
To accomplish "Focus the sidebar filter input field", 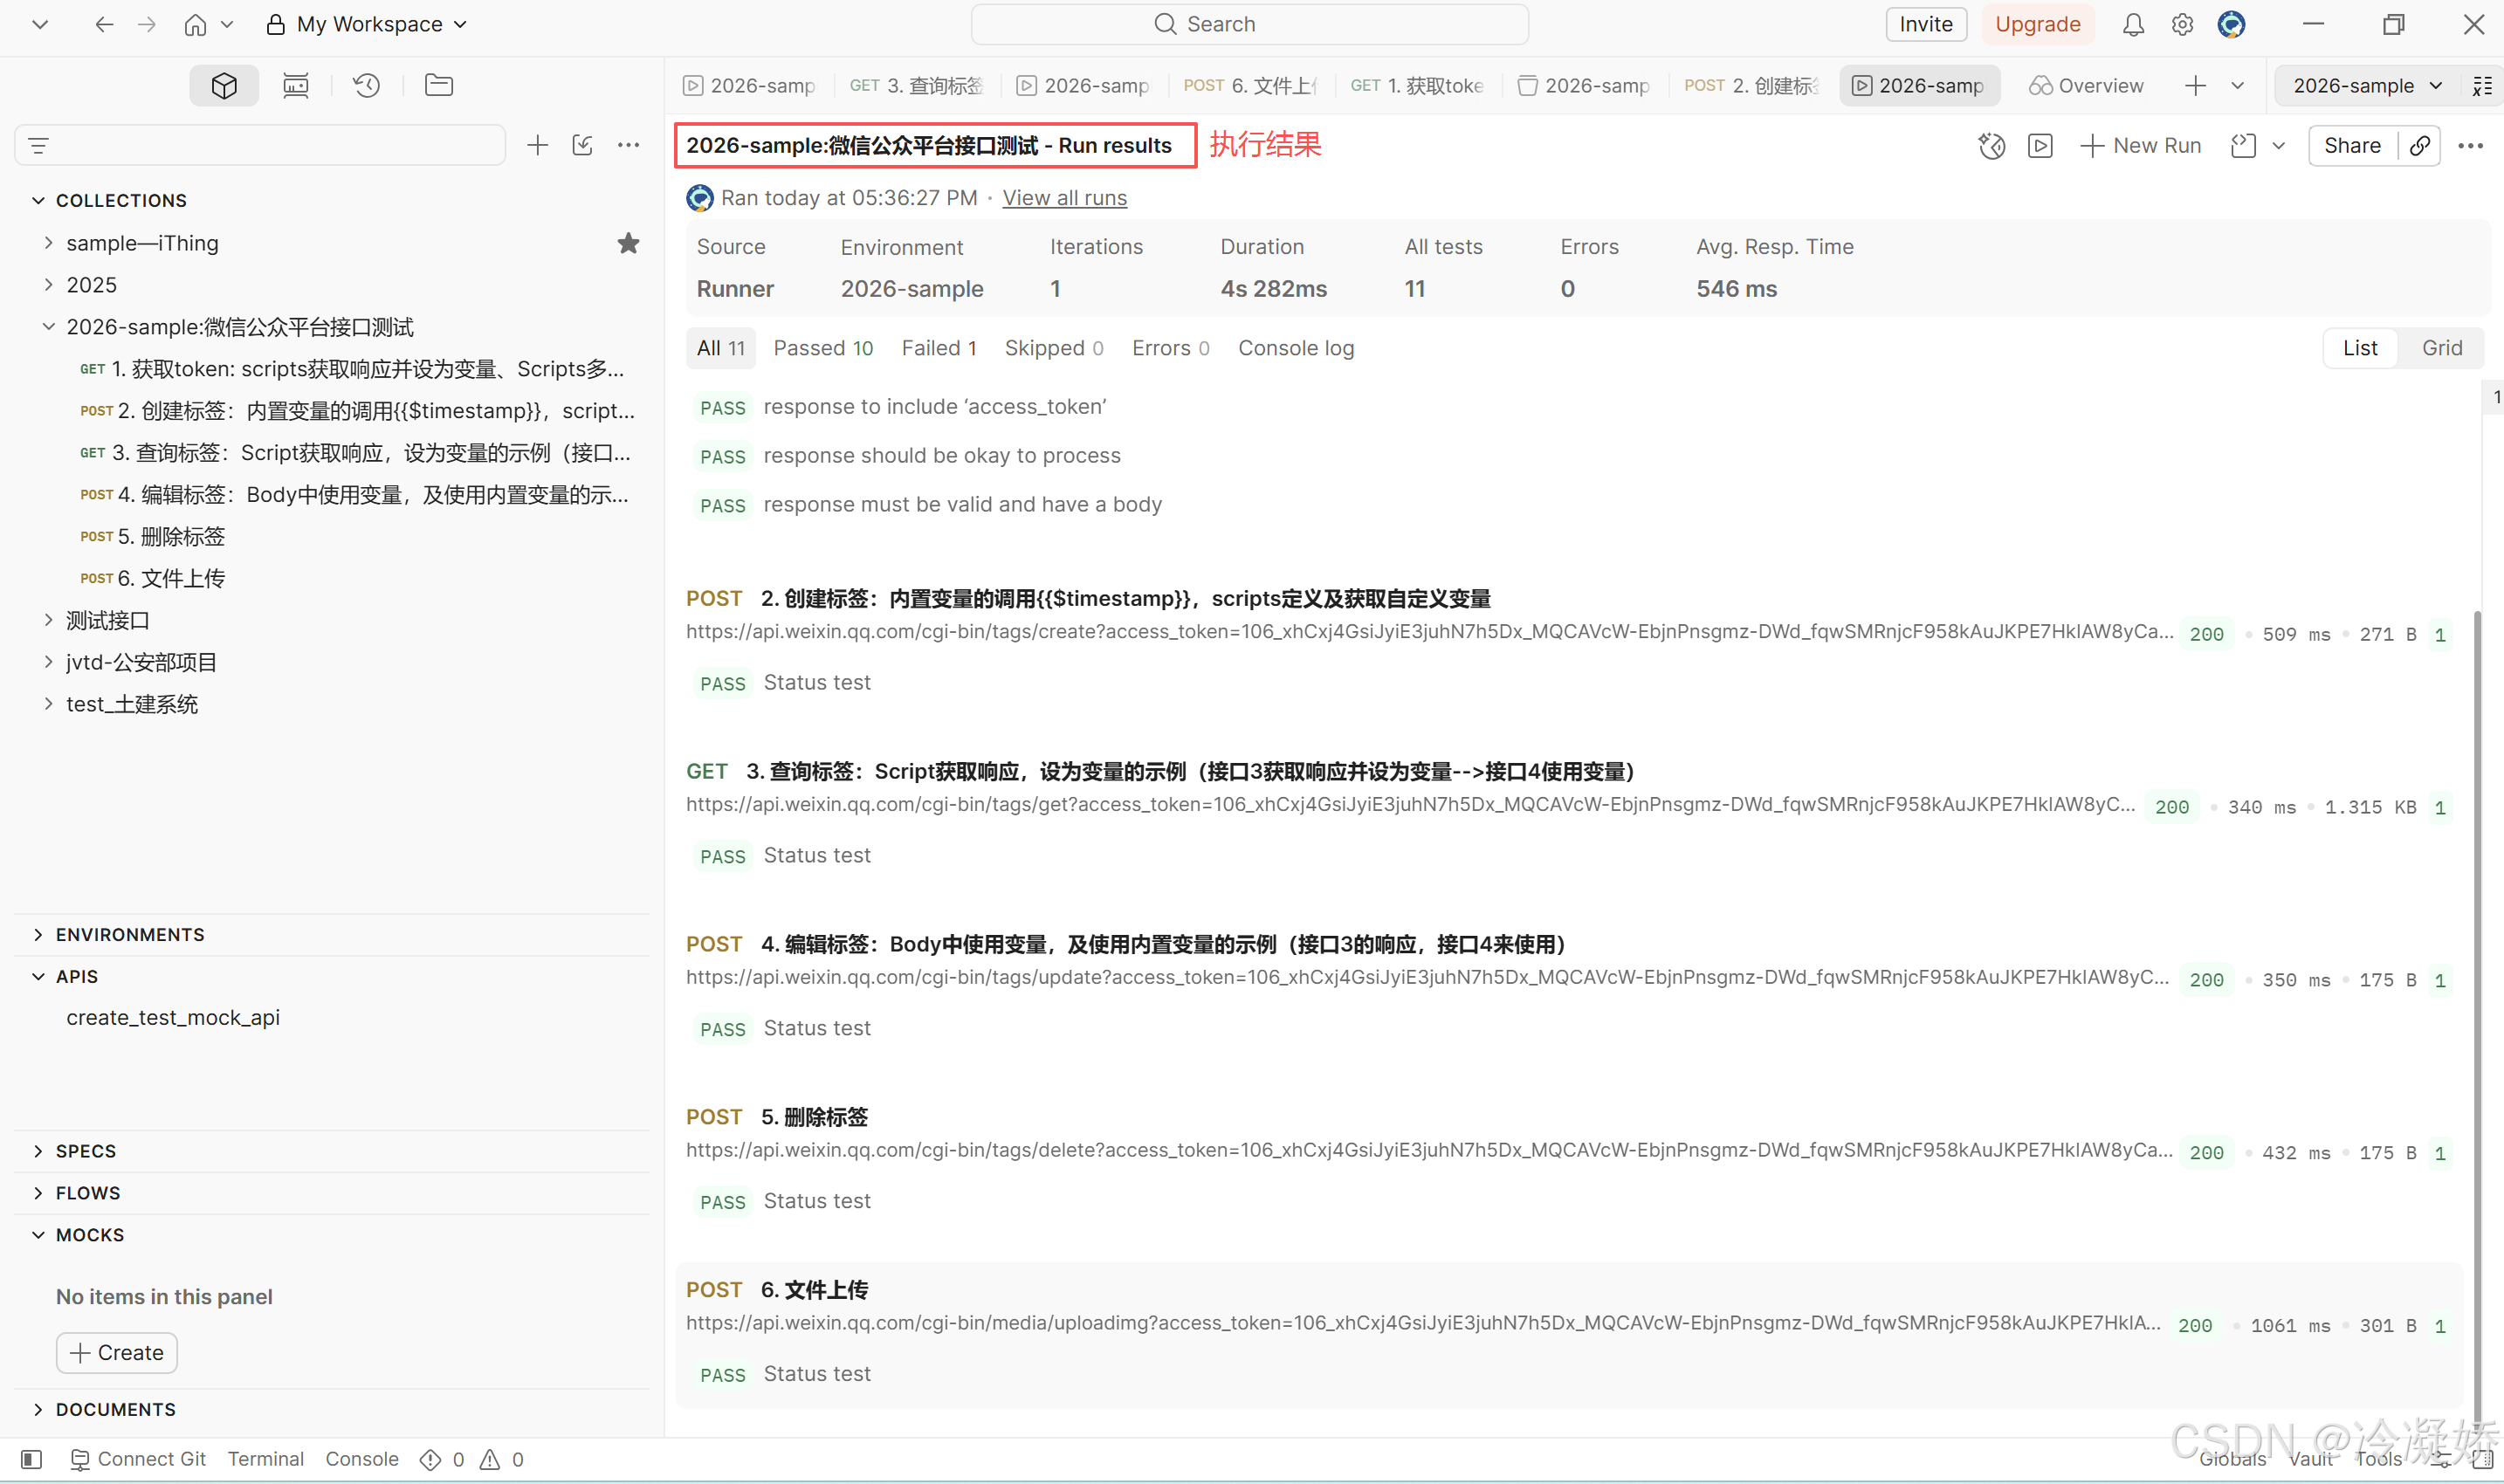I will tap(260, 146).
